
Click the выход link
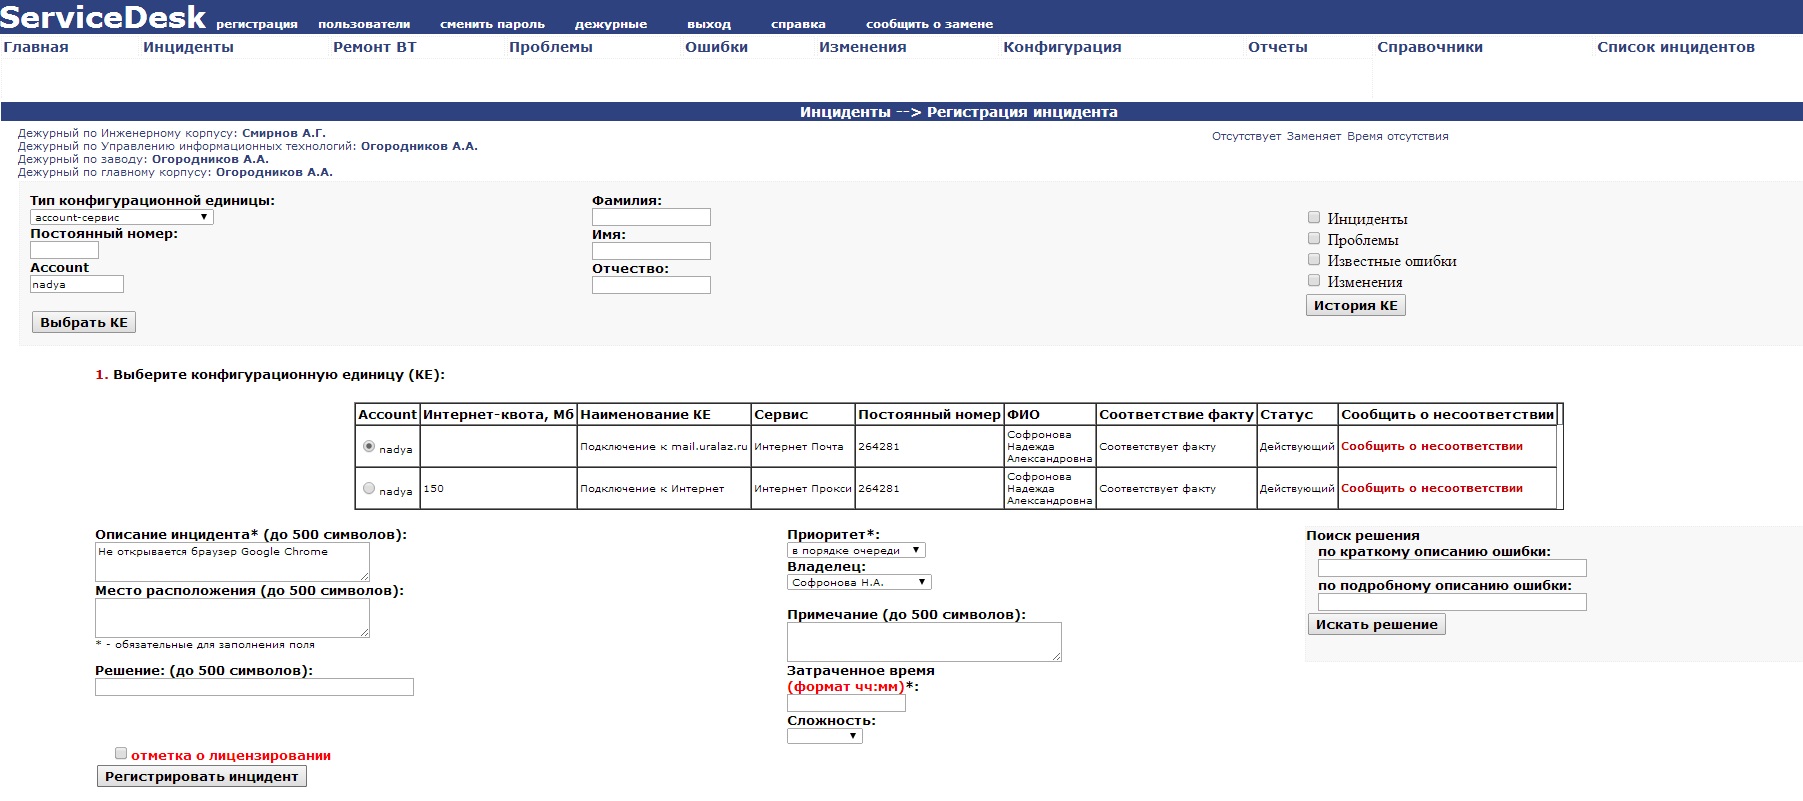[x=709, y=24]
